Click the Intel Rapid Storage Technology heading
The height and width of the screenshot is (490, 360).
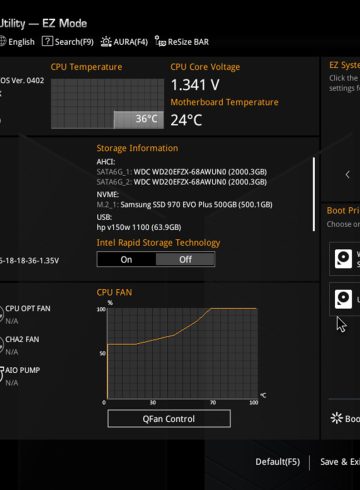pos(158,243)
